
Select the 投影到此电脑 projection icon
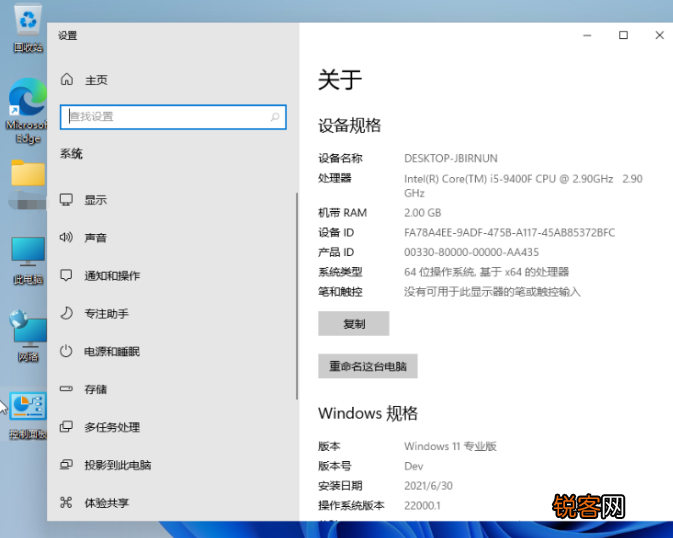66,465
